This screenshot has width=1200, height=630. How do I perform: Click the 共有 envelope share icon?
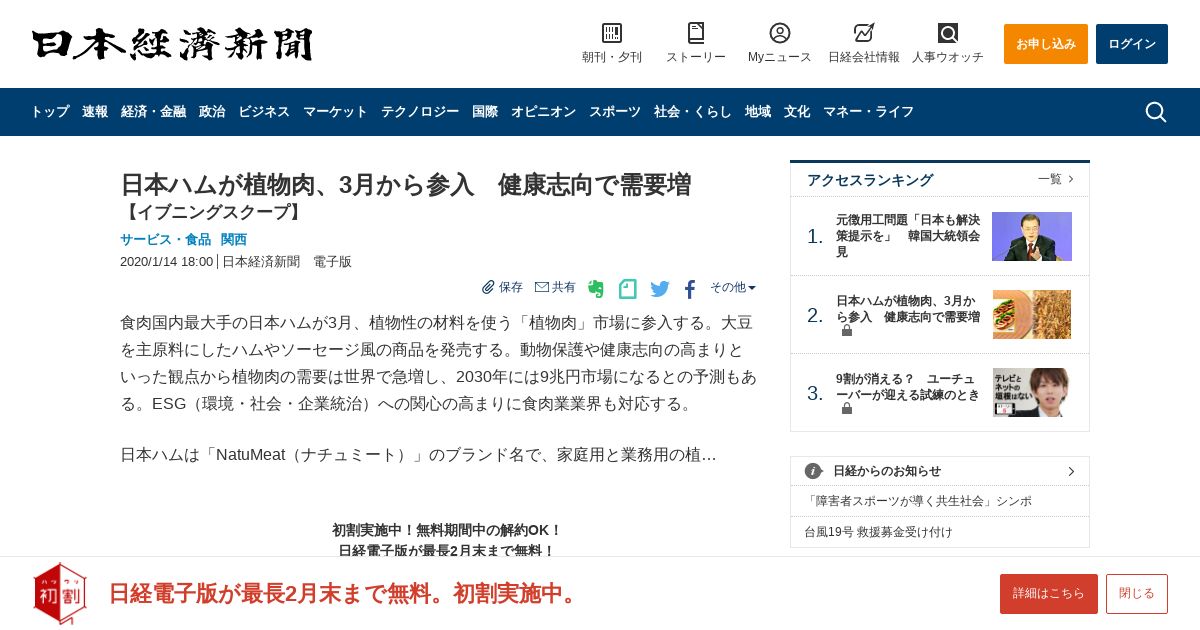[x=542, y=287]
